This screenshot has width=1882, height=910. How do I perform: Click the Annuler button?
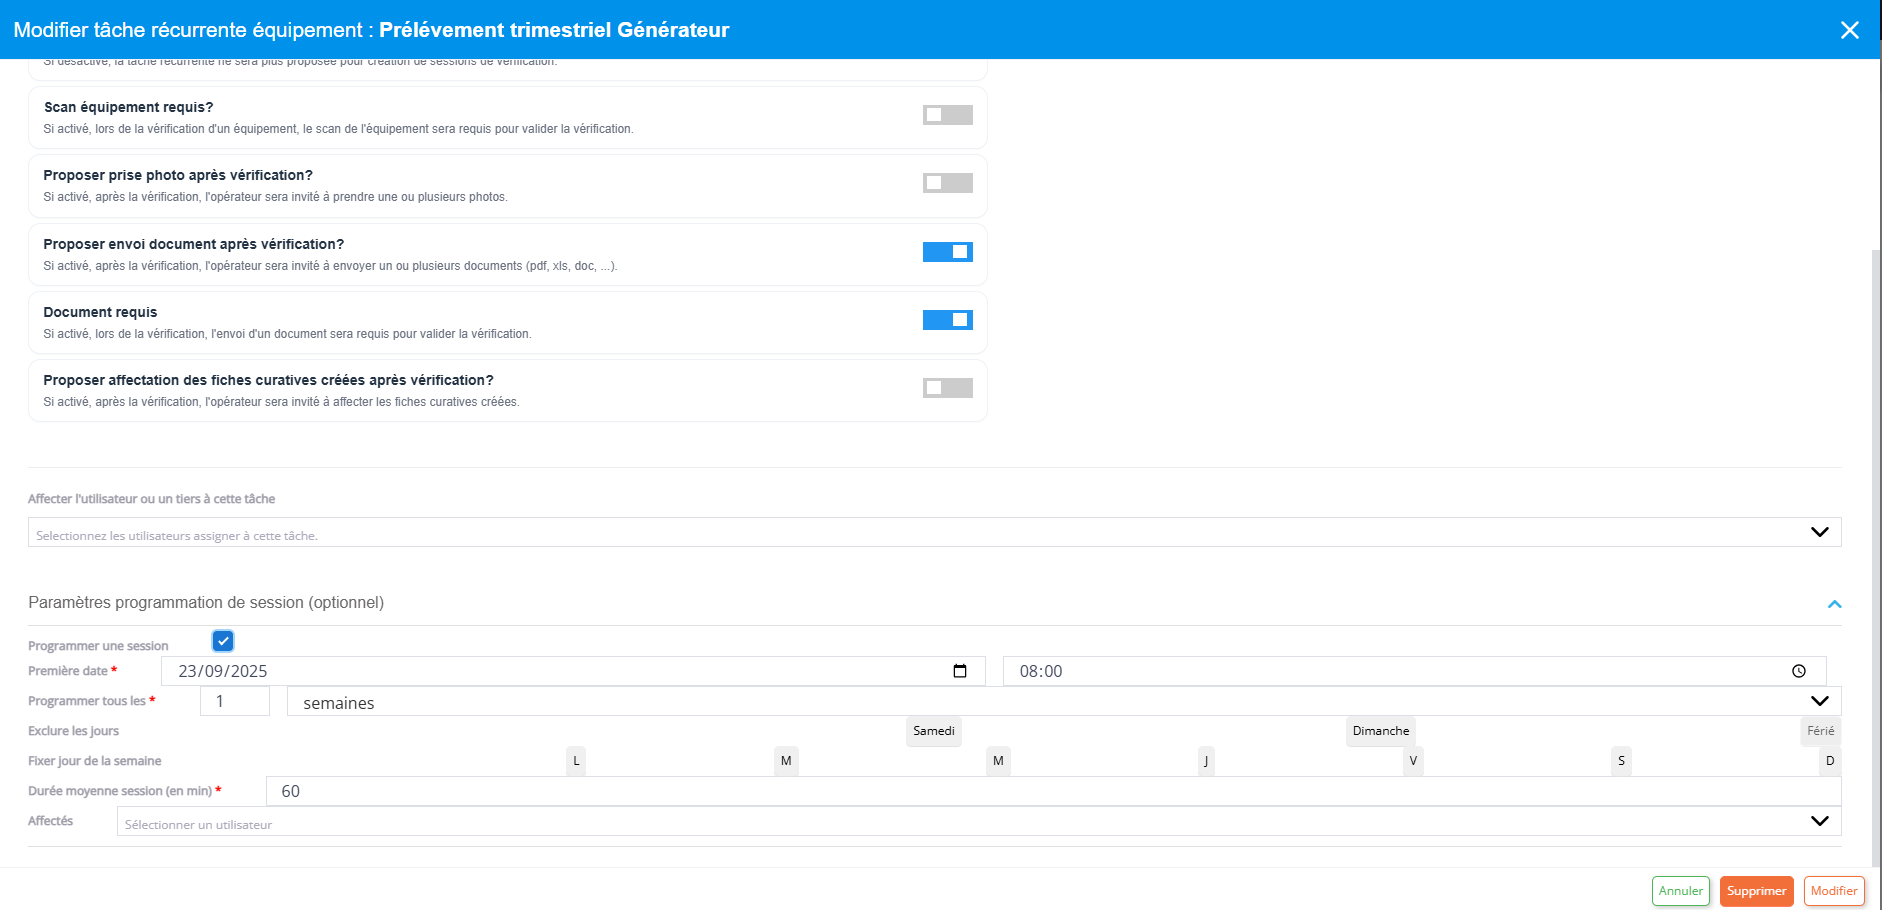[x=1680, y=891]
